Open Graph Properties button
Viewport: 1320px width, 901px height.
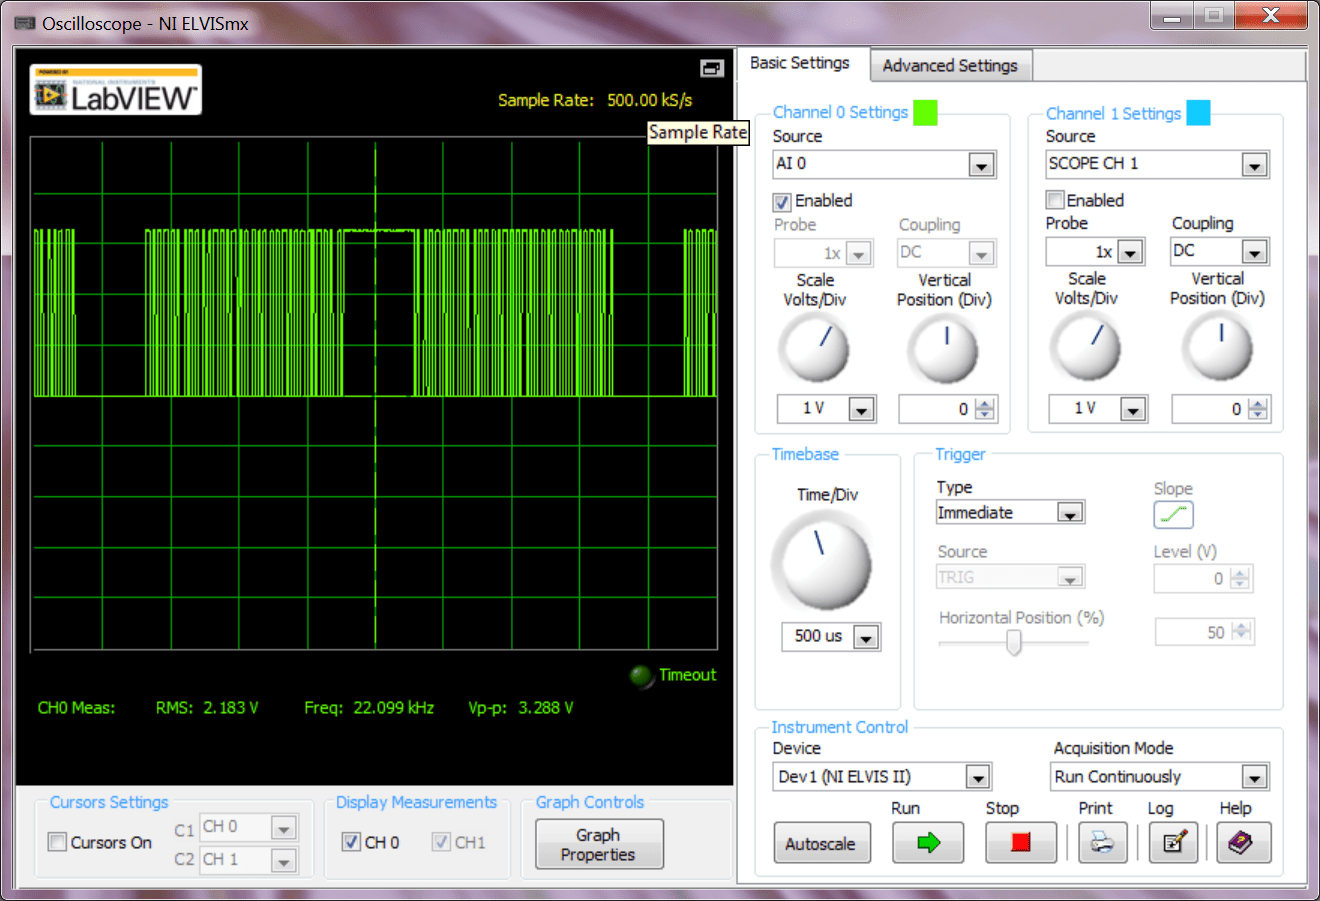(598, 844)
